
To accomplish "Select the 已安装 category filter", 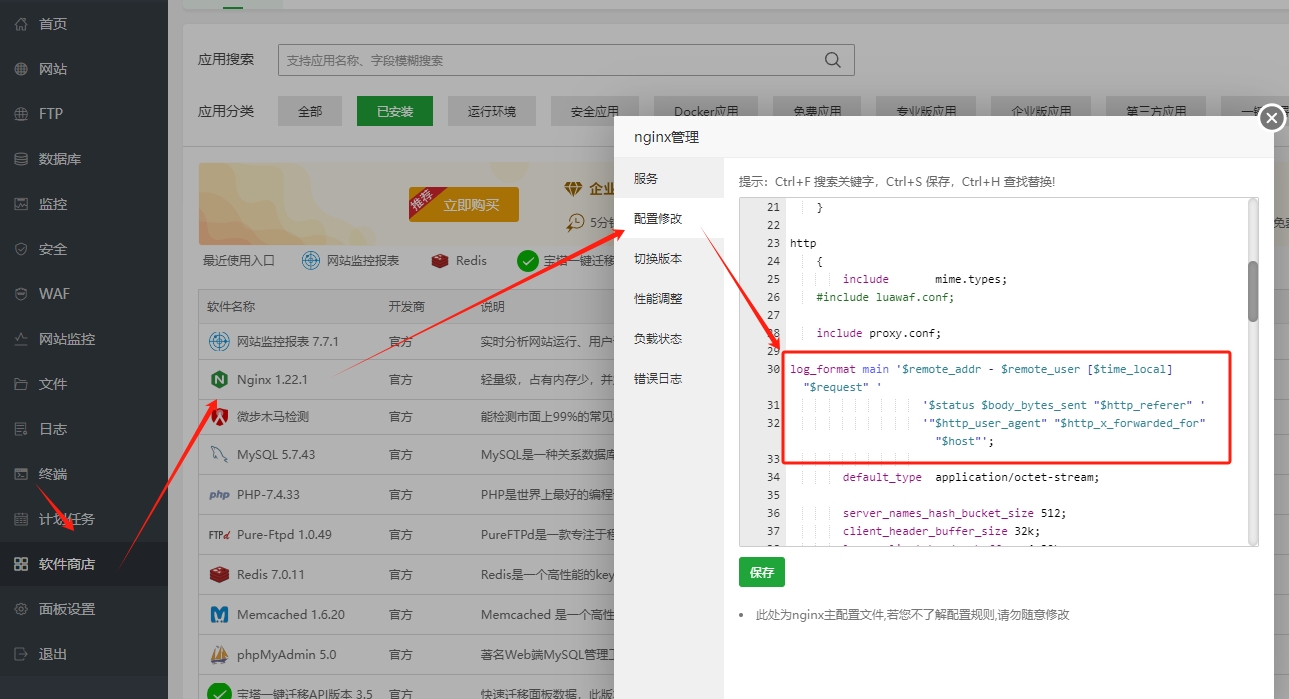I will [x=395, y=111].
